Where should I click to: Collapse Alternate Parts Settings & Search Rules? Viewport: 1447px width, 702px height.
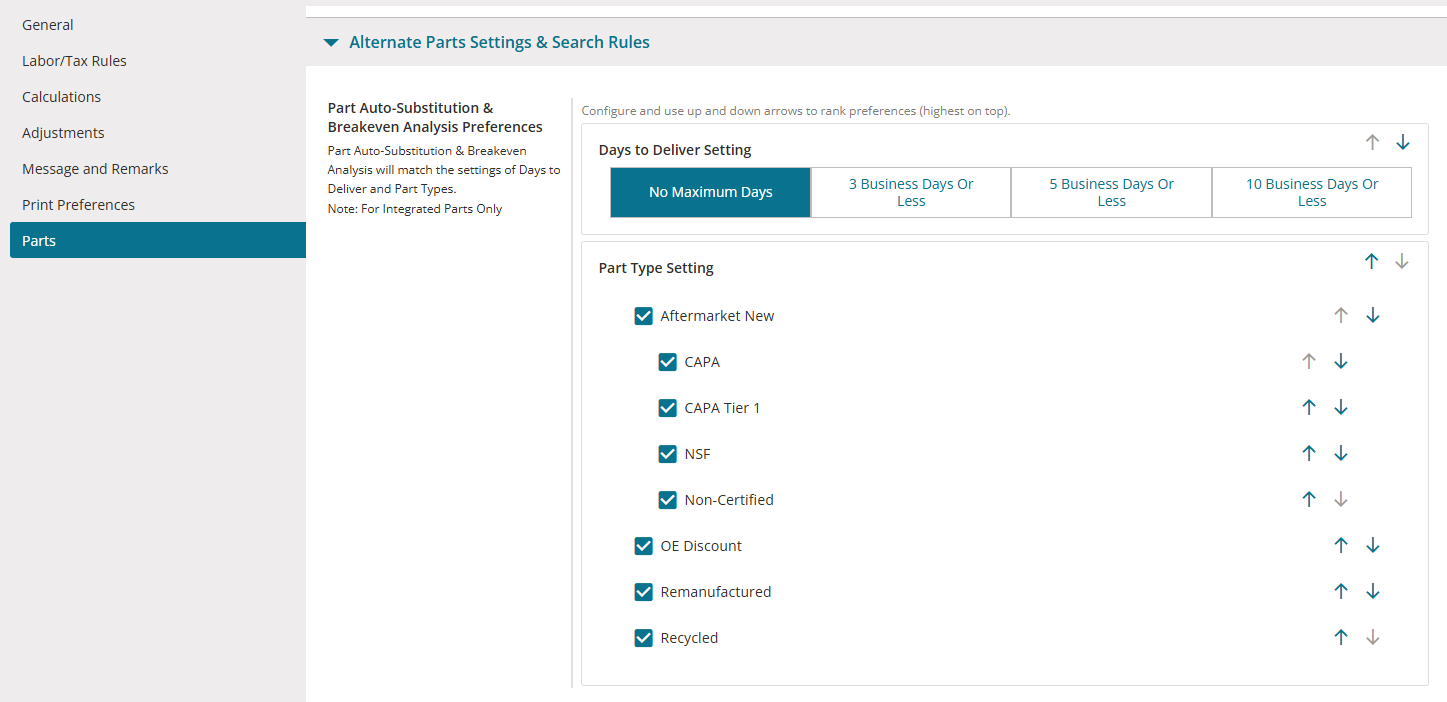point(331,43)
